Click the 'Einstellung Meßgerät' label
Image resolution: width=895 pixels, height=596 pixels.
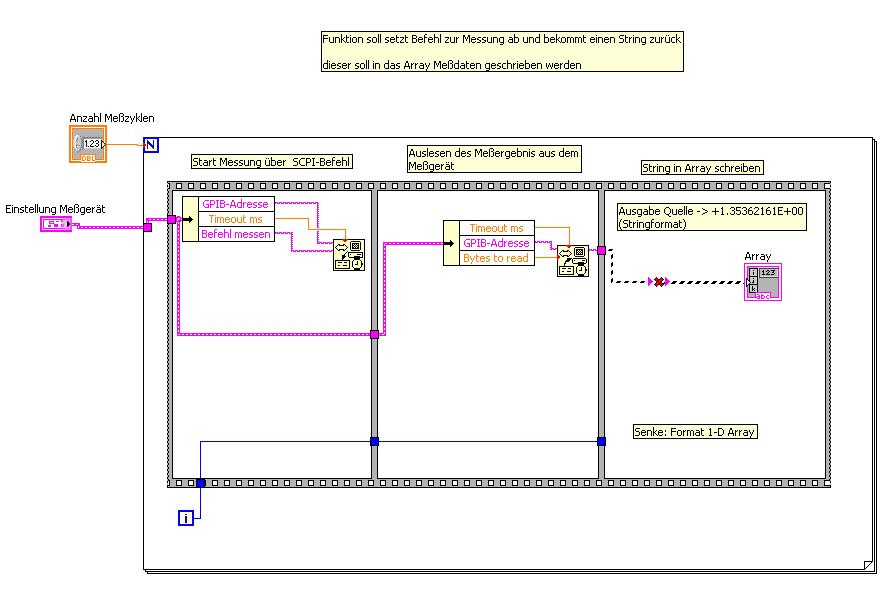tap(55, 209)
